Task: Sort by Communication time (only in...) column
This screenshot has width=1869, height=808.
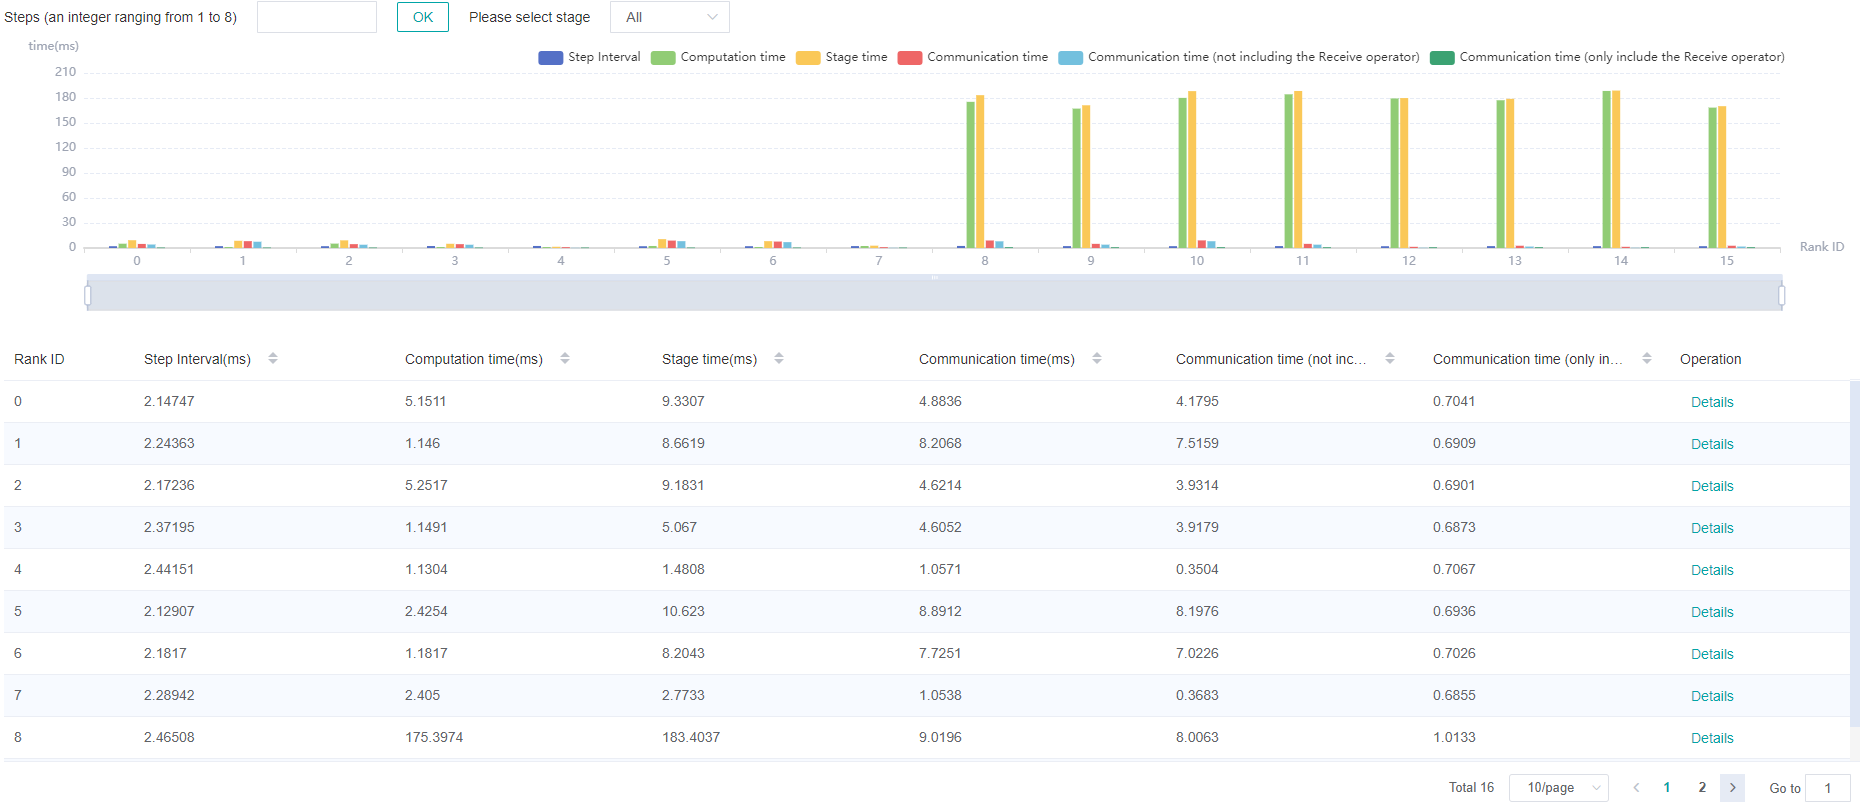Action: point(1647,359)
